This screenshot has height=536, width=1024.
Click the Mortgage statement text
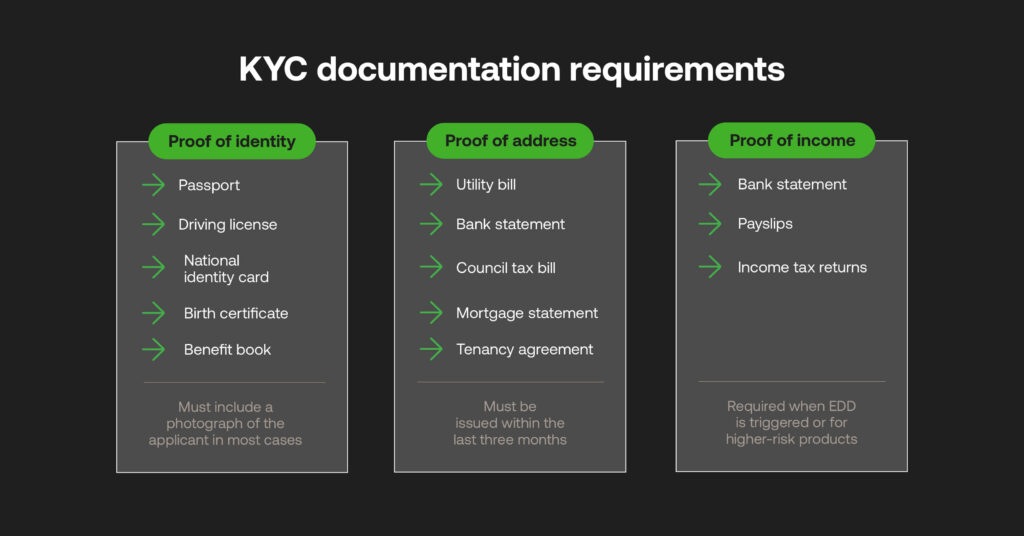527,313
